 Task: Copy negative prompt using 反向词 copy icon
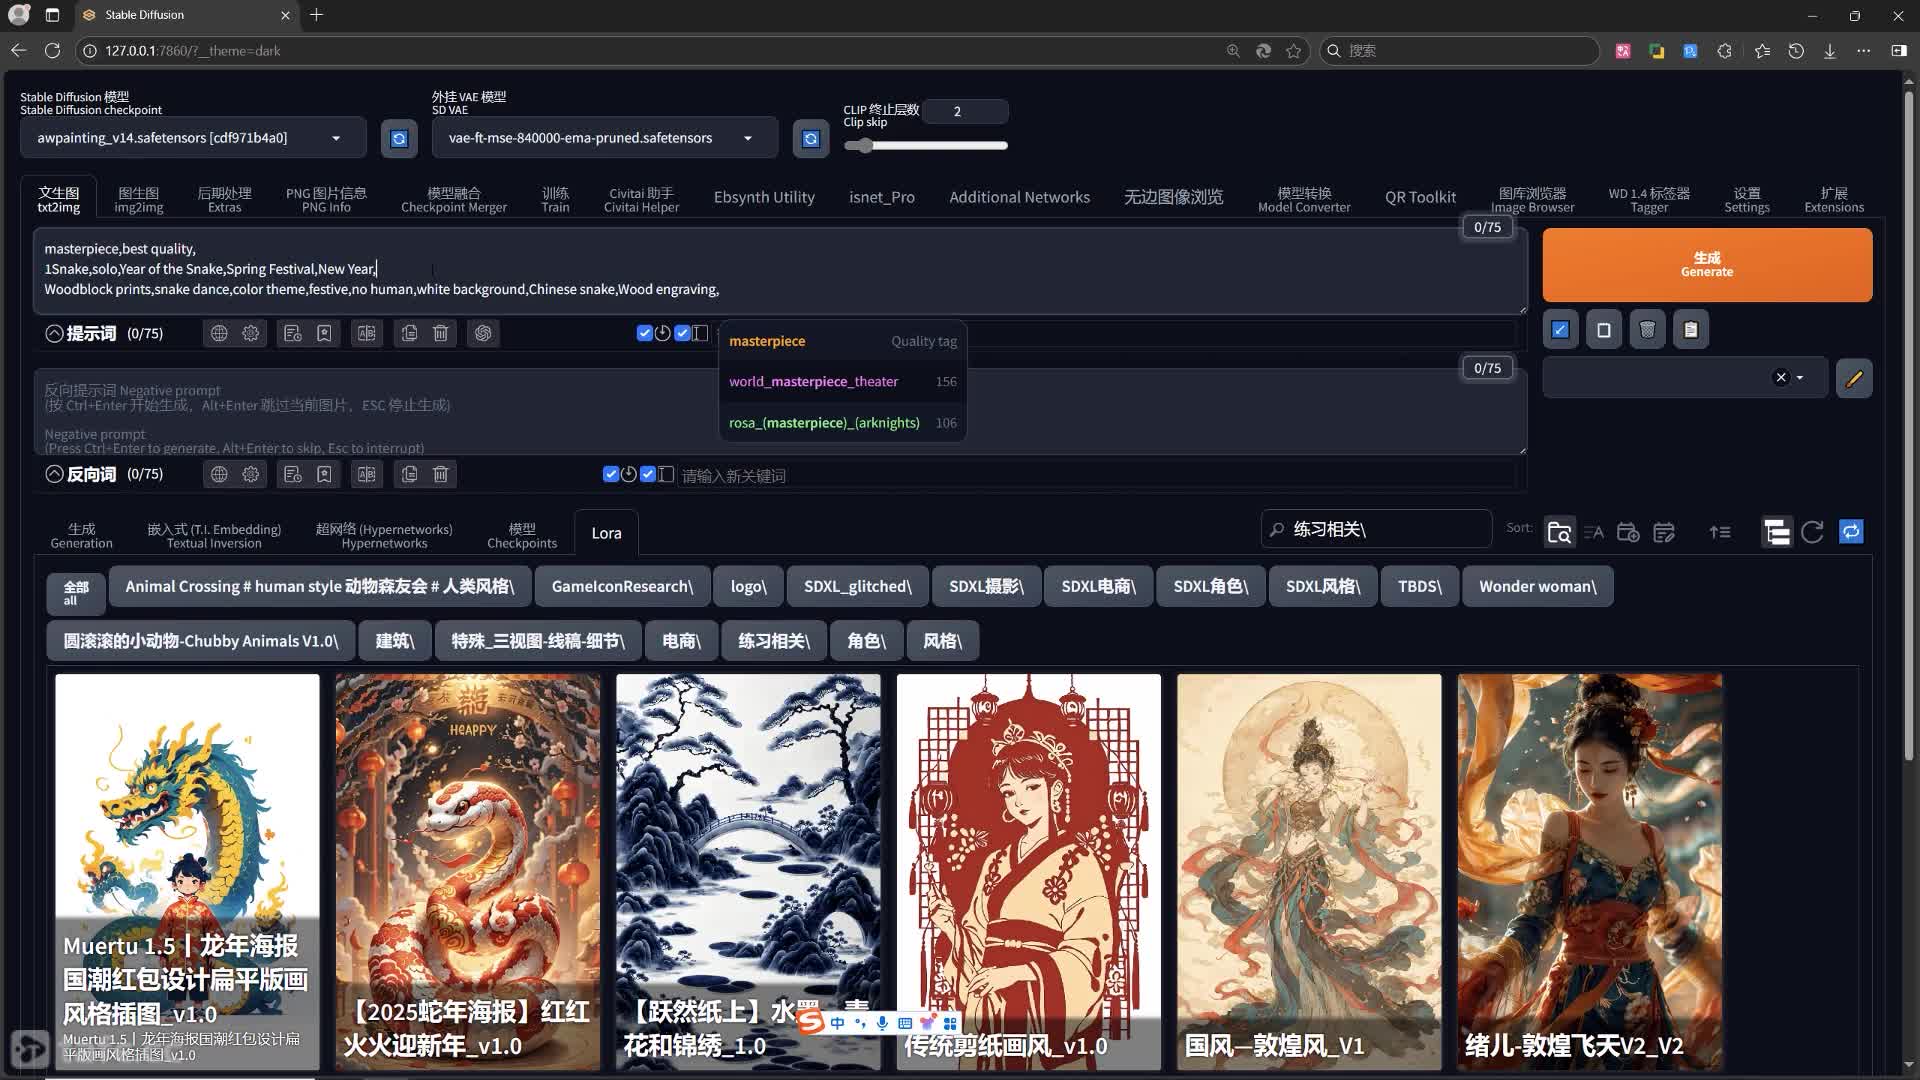click(x=409, y=474)
